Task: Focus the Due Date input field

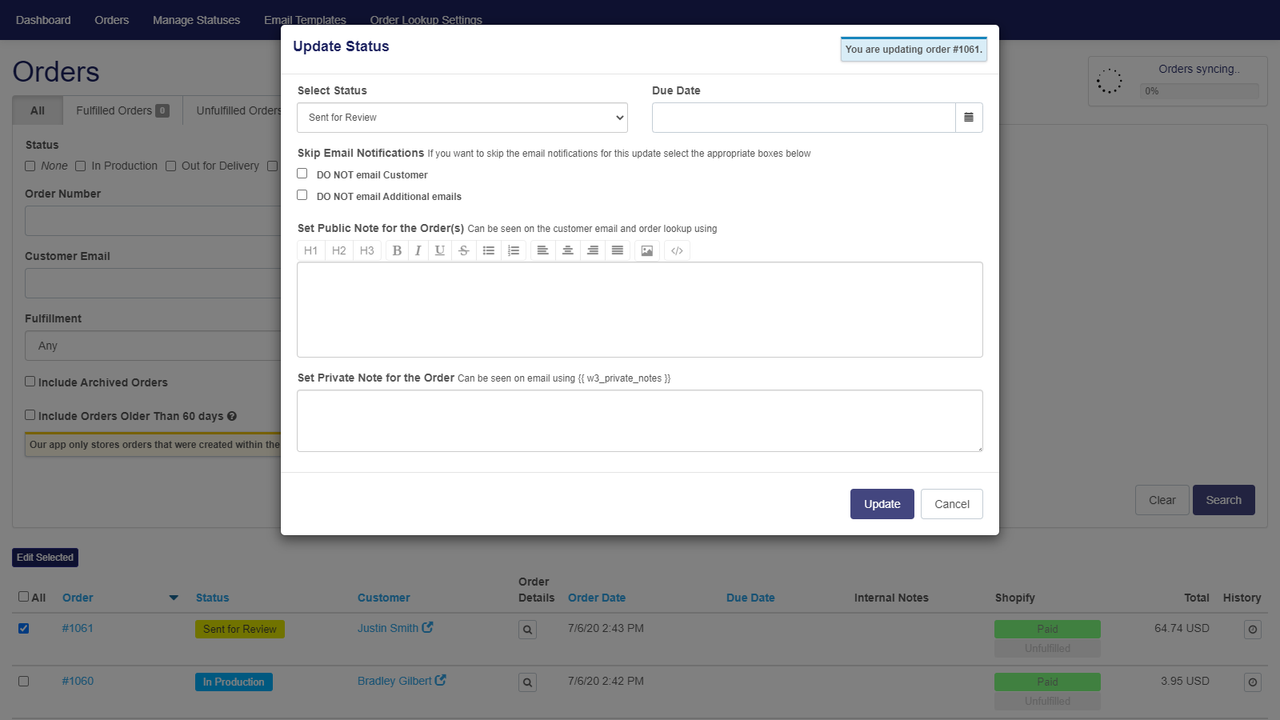Action: [x=804, y=117]
